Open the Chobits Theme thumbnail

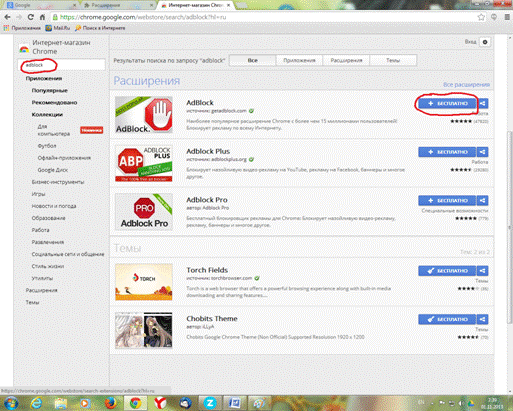(x=144, y=330)
